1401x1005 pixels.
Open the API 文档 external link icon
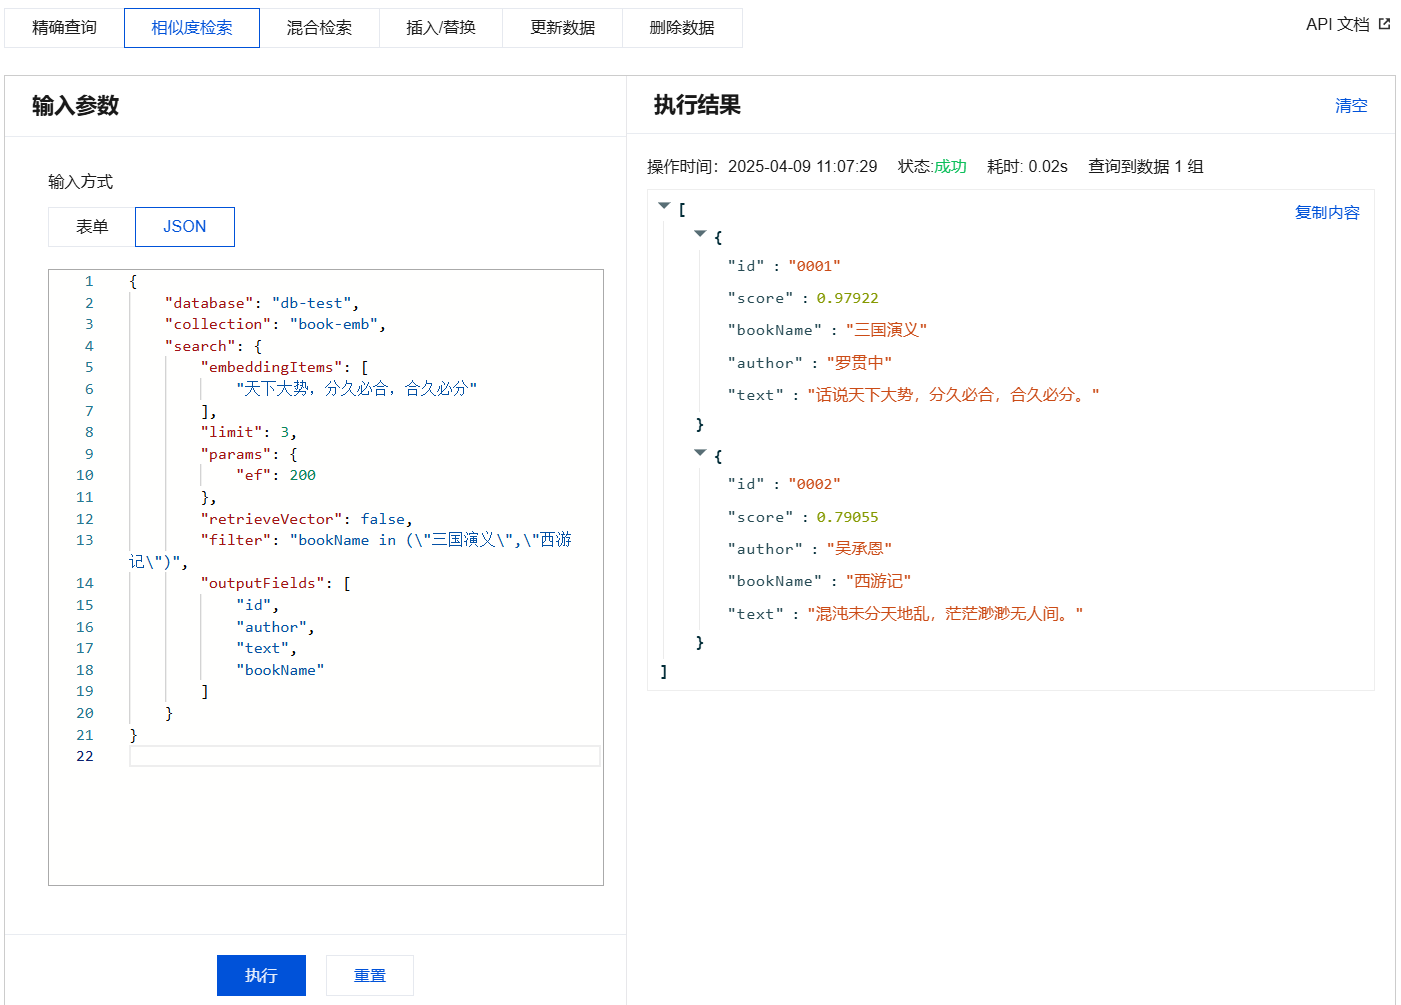pos(1384,24)
